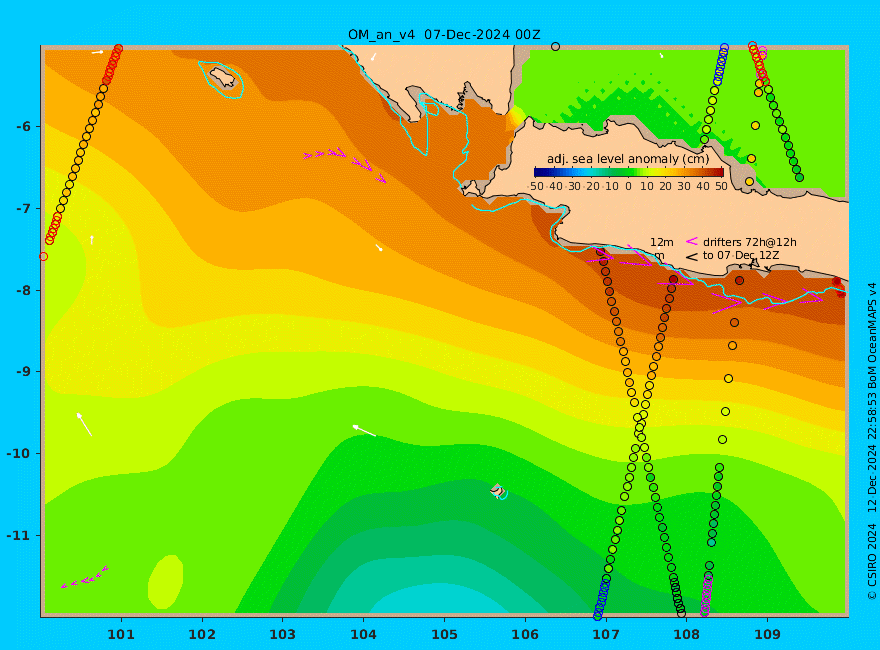The width and height of the screenshot is (880, 650).
Task: Click the latitude label -8
Action: click(x=24, y=290)
